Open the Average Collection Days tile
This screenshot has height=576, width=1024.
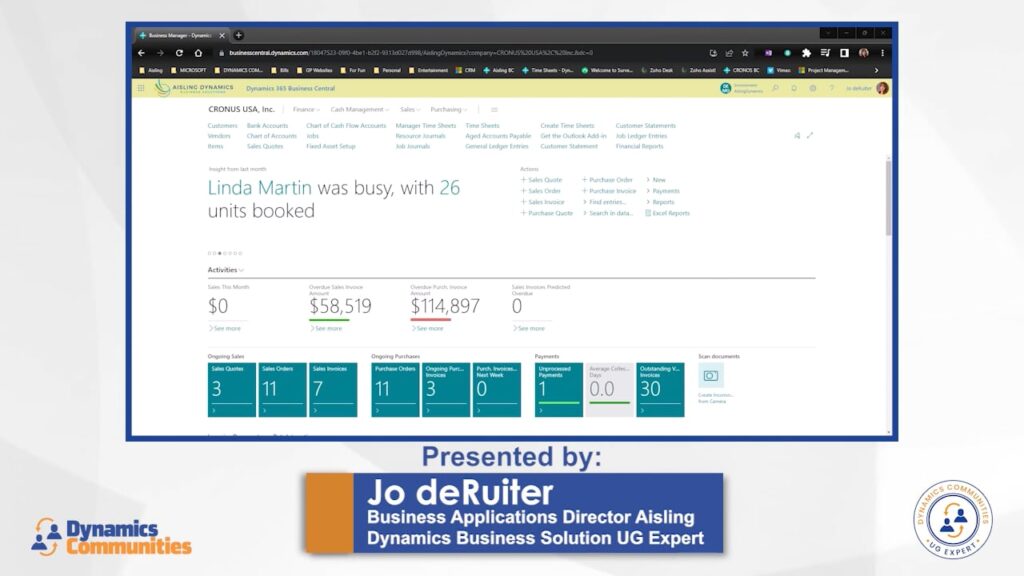609,390
